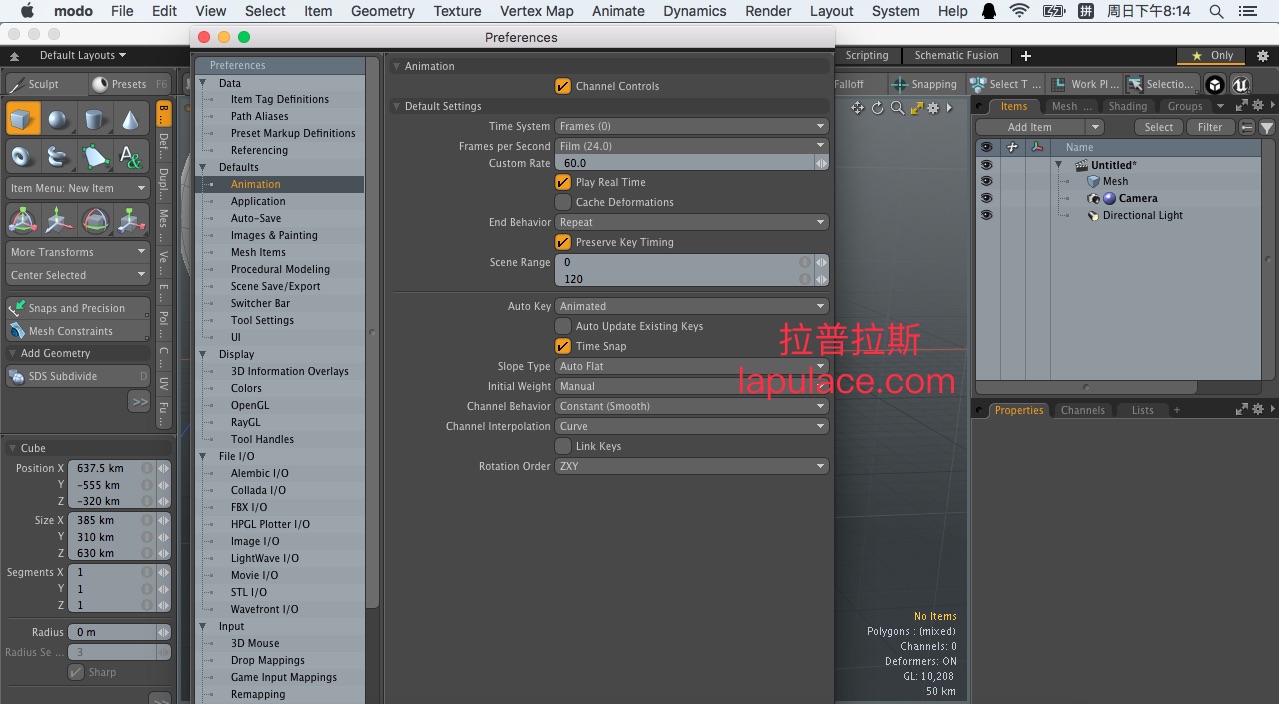Select the Torus primitive tool

click(23, 156)
